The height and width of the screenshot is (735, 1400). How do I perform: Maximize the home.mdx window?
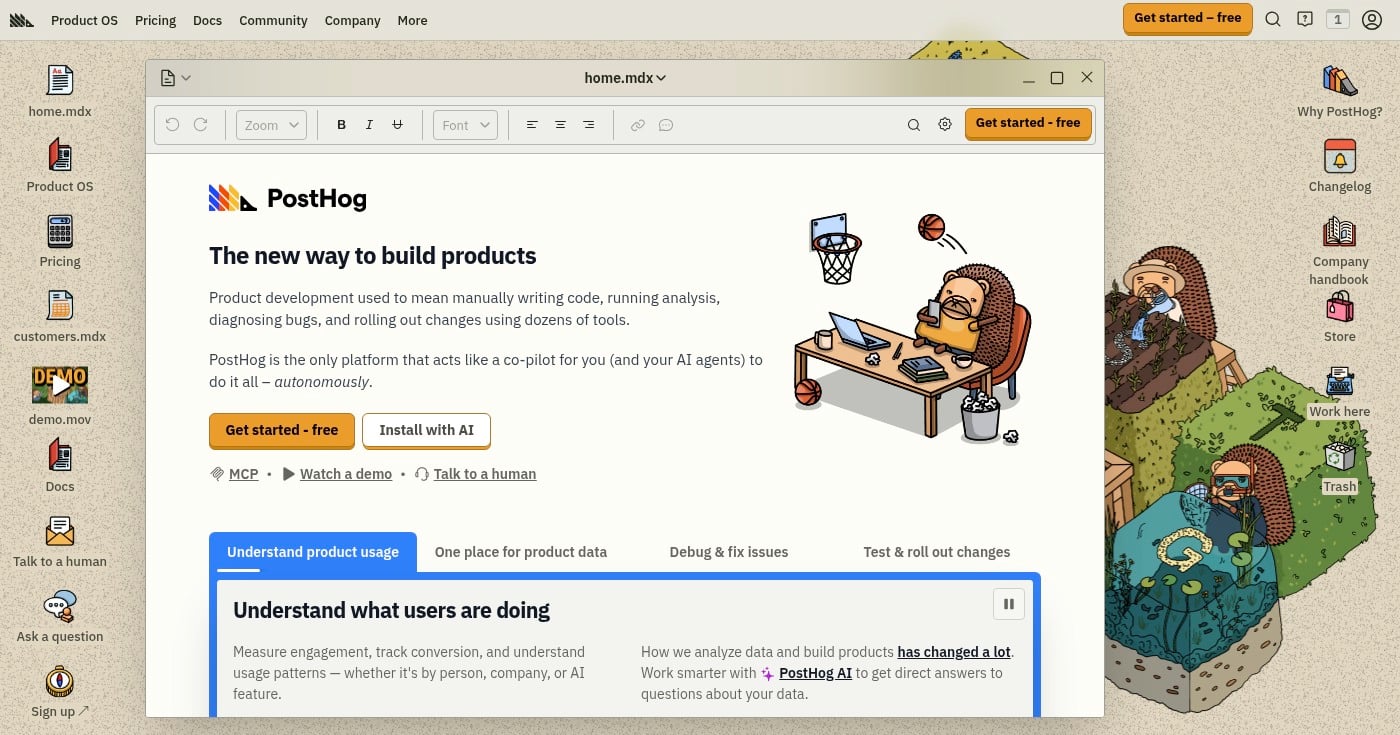click(x=1057, y=78)
